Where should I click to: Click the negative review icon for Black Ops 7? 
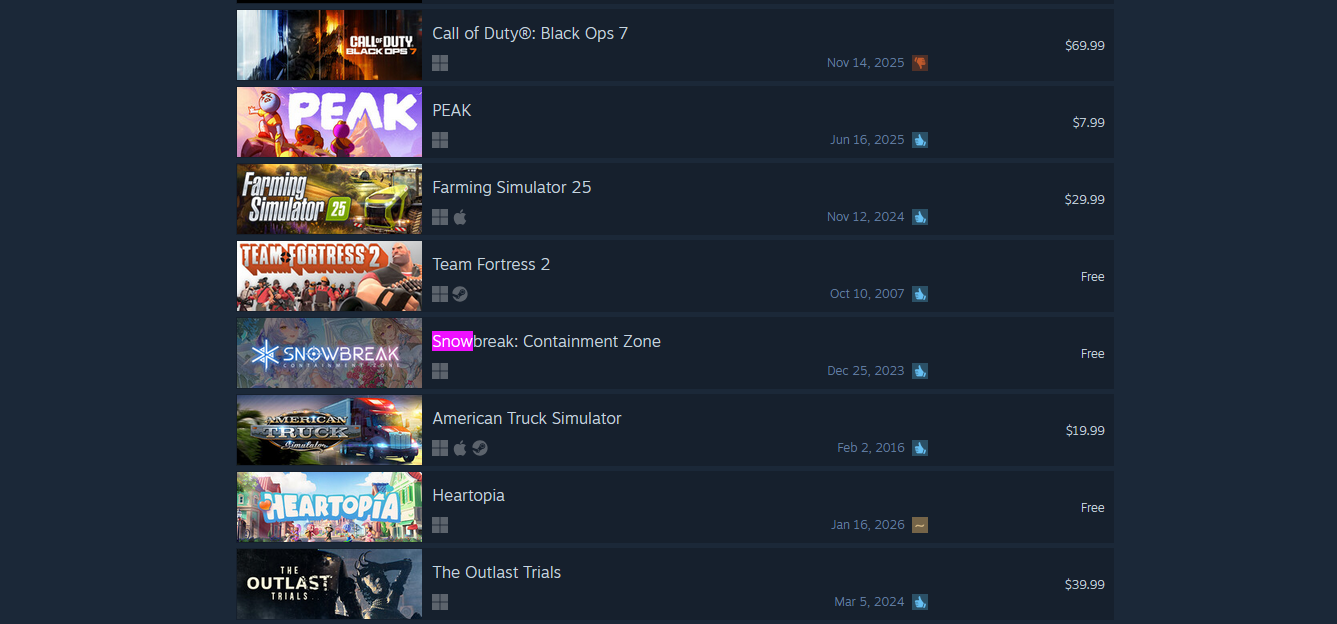point(920,63)
